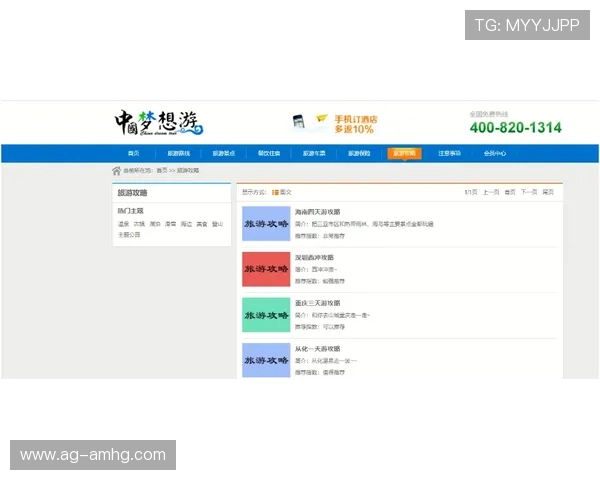
Task: Jump to 尾页 in pagination
Action: click(x=548, y=192)
